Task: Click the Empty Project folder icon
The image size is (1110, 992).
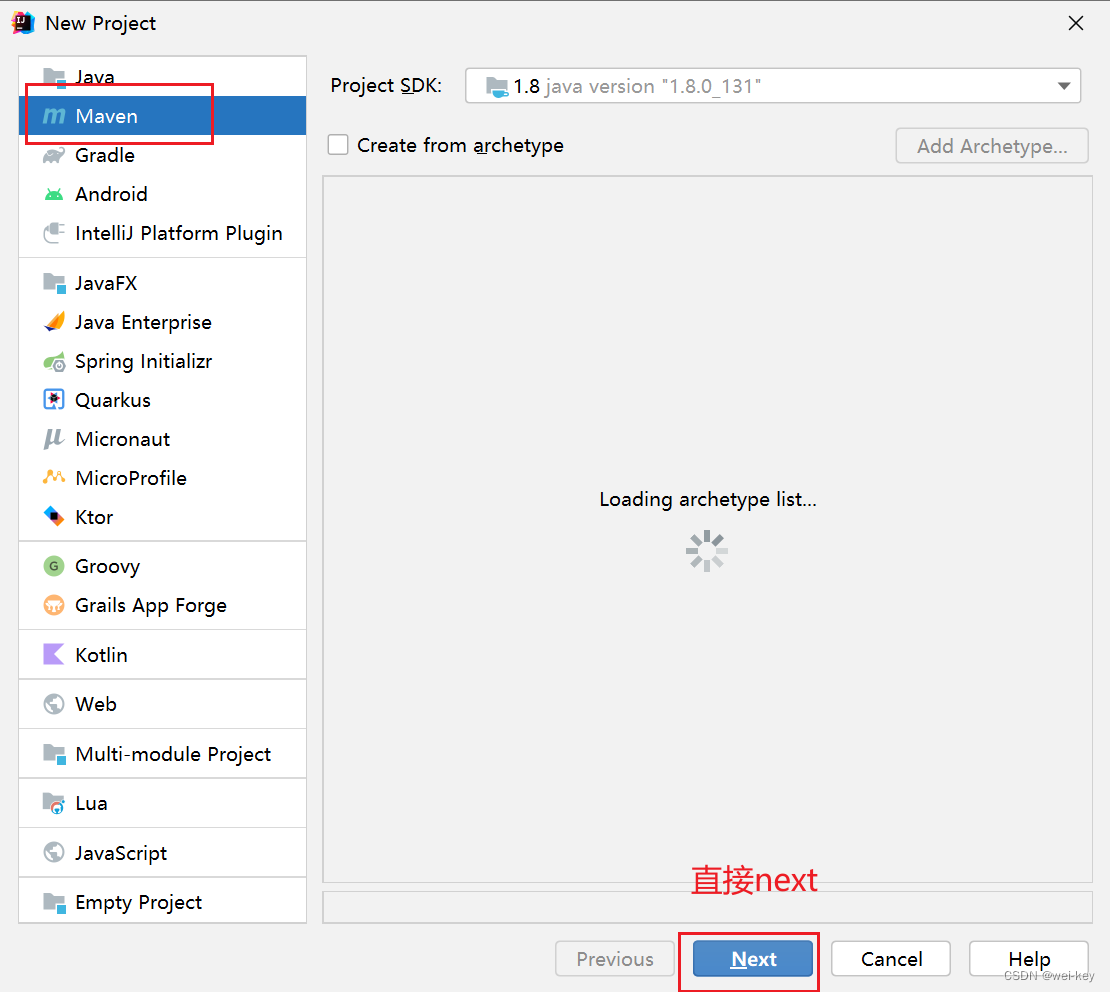Action: (55, 902)
